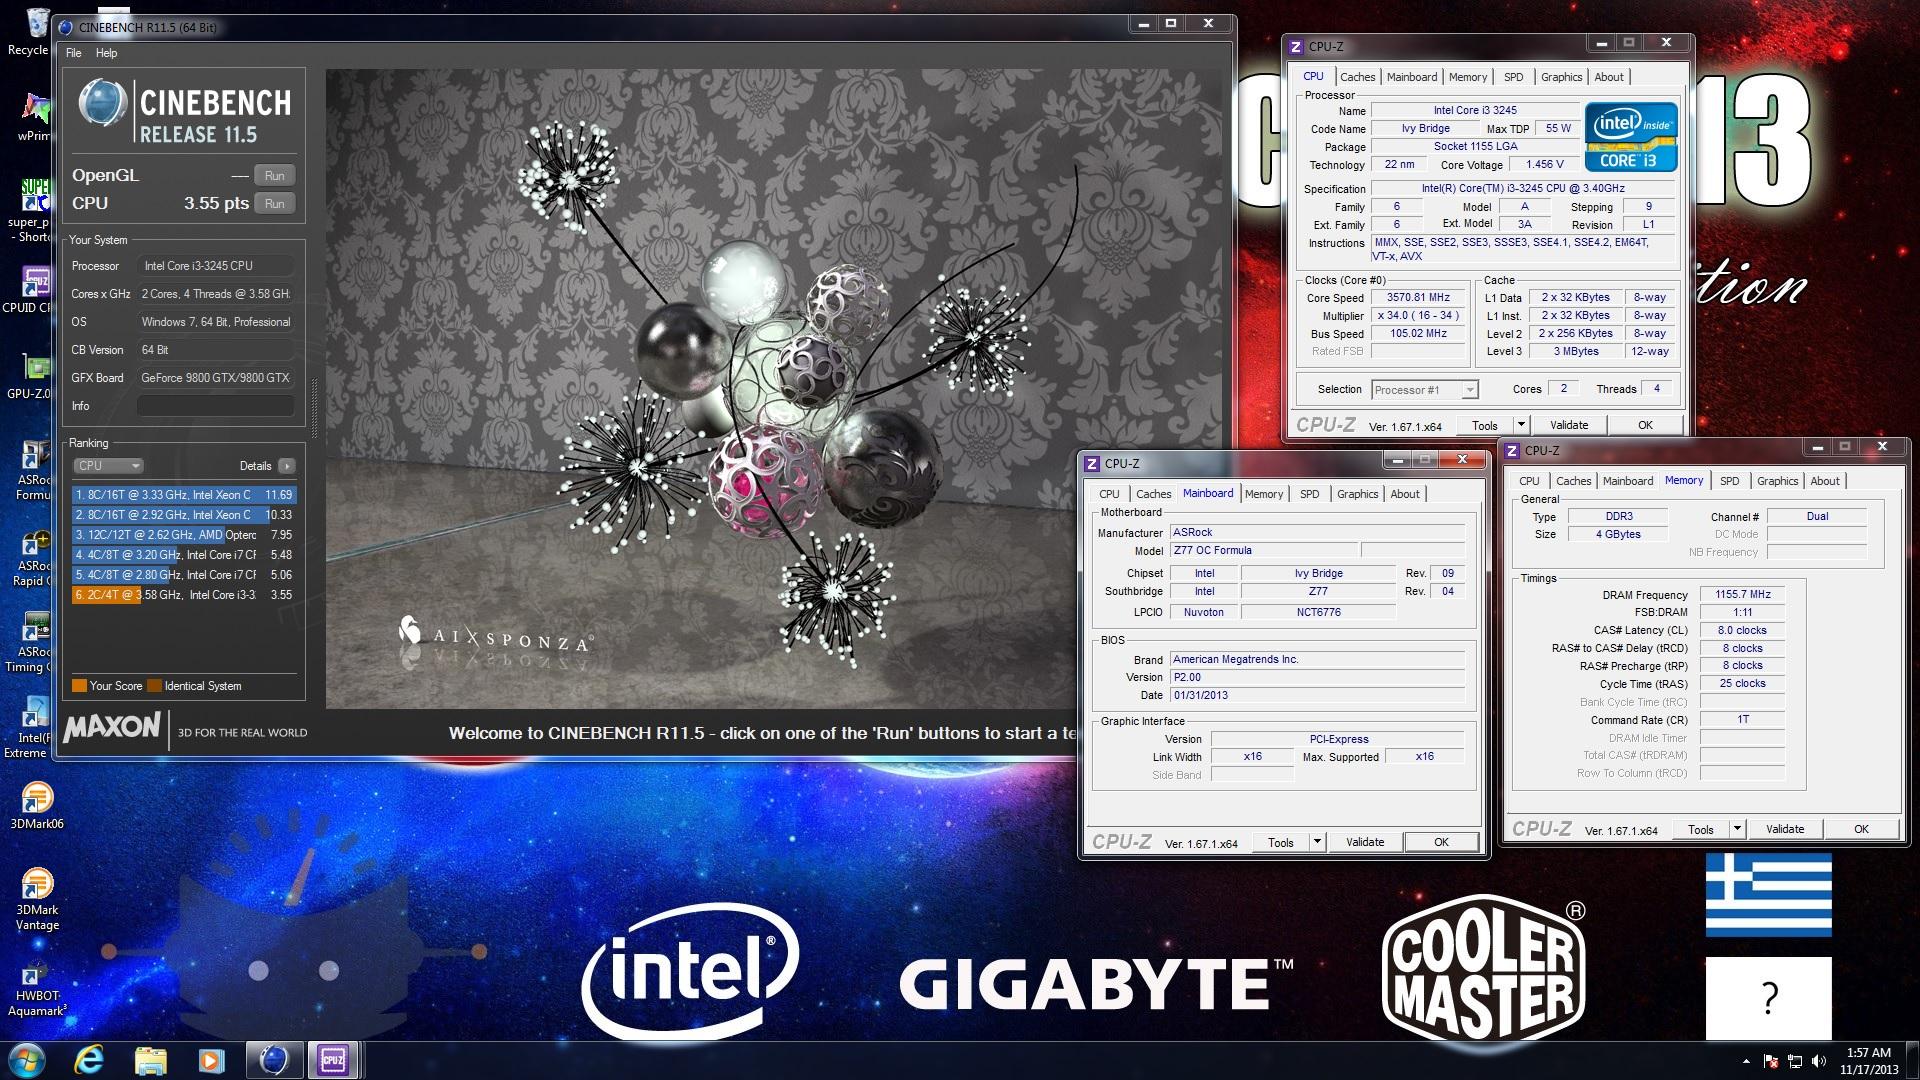The height and width of the screenshot is (1080, 1920).
Task: Click Validate in CPU-Z Mainboard window
Action: click(1364, 842)
